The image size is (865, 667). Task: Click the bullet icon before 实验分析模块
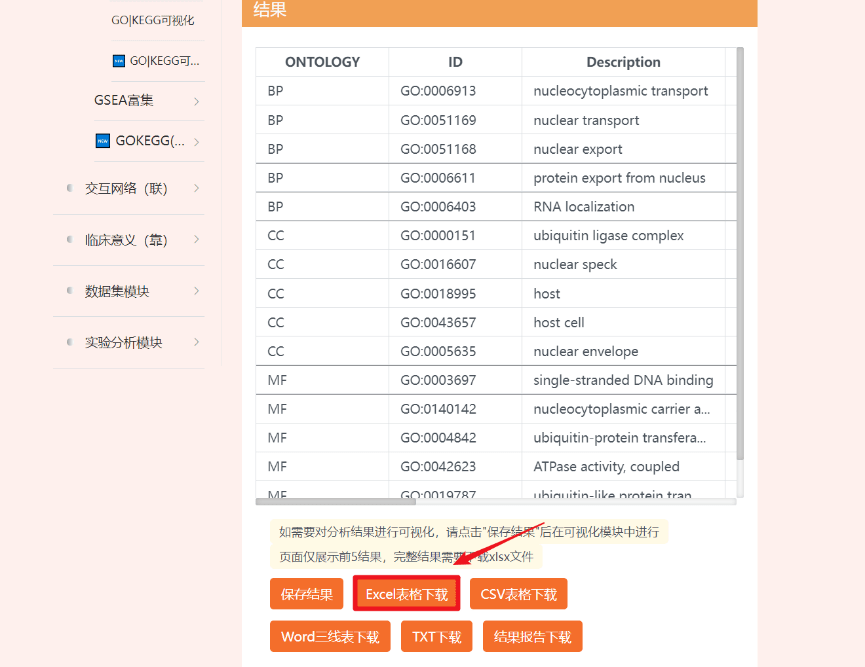69,342
